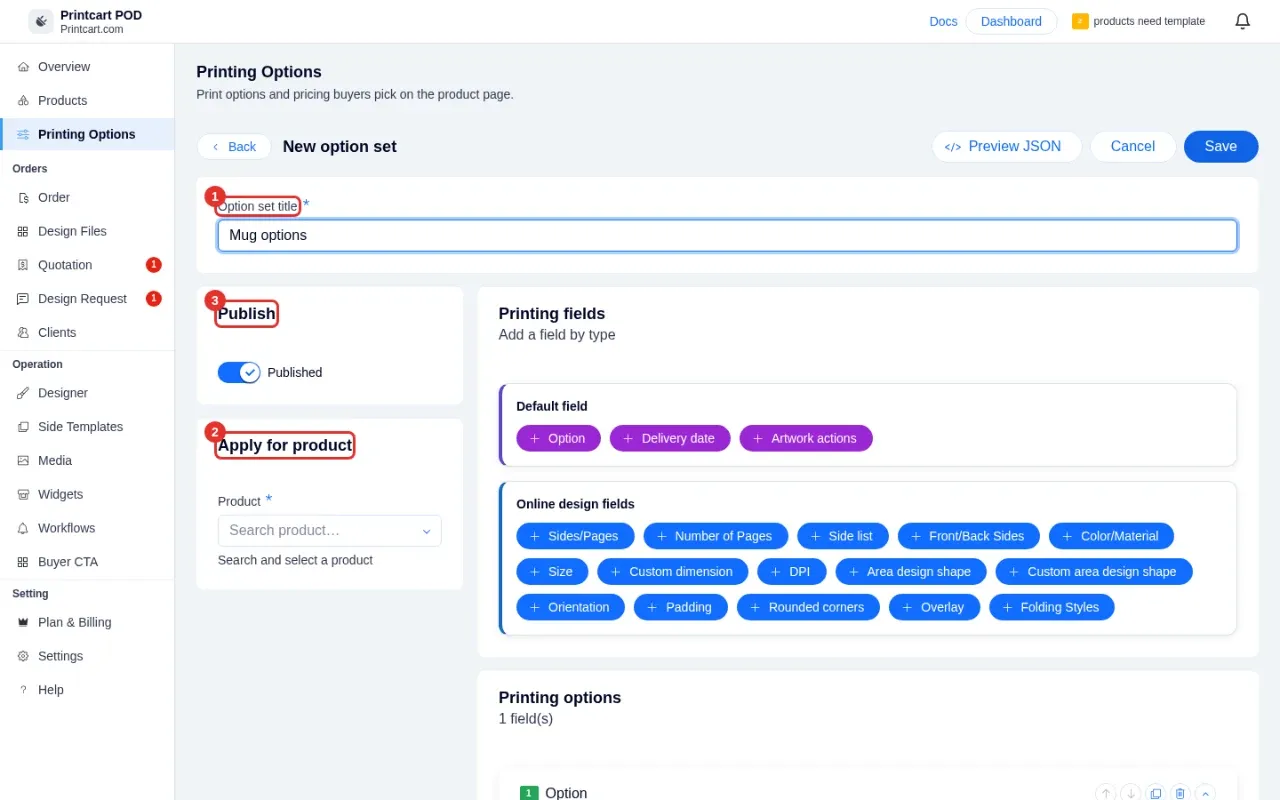
Task: Click the Designer brush icon
Action: coord(23,393)
